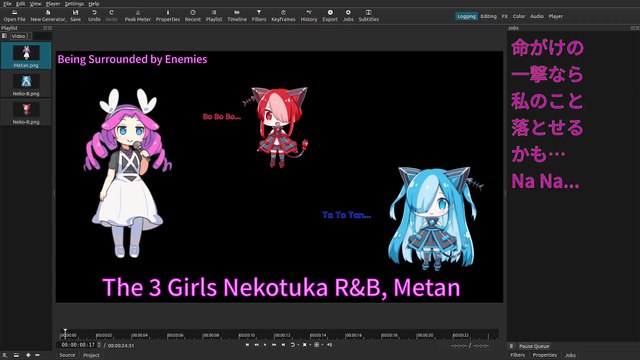This screenshot has height=360, width=640.
Task: Click the Video filter chip in Playlist
Action: tap(18, 36)
